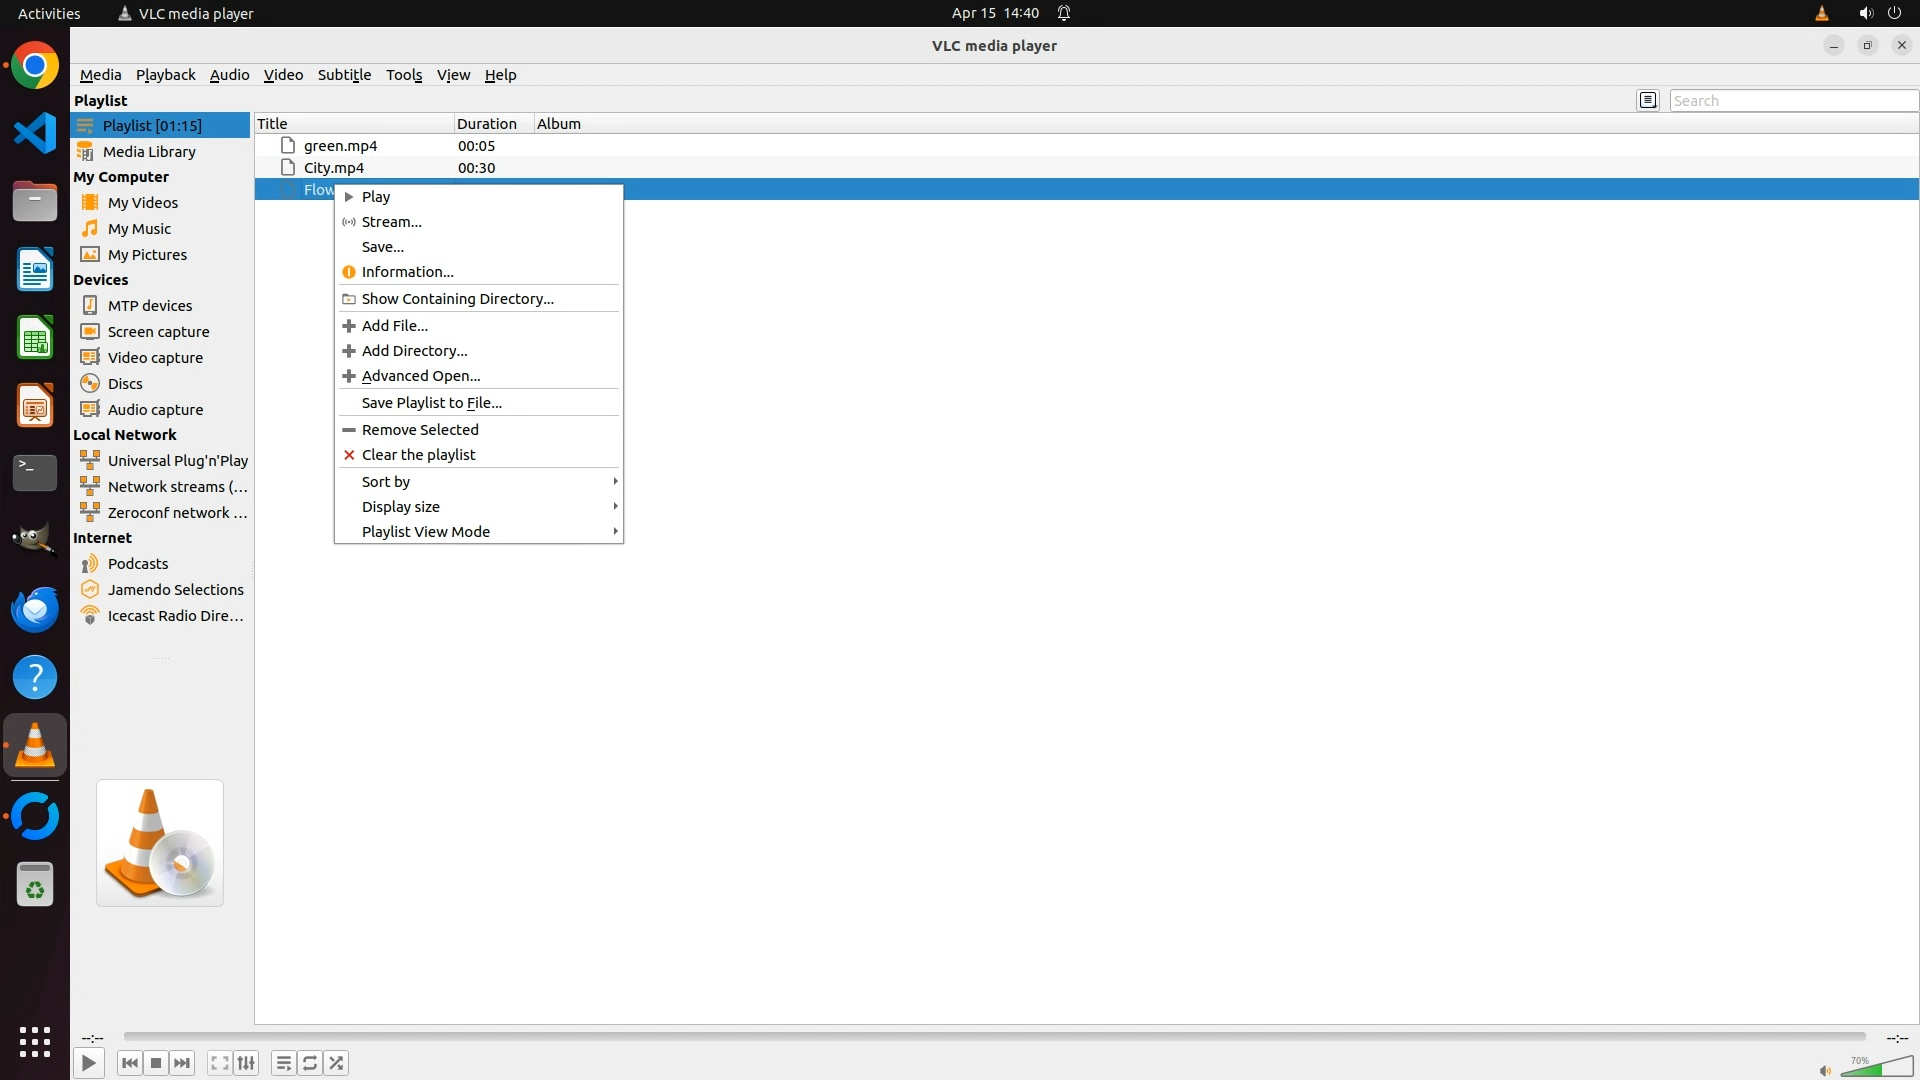Click the playlist Search field
1920x1080 pixels.
click(1792, 101)
